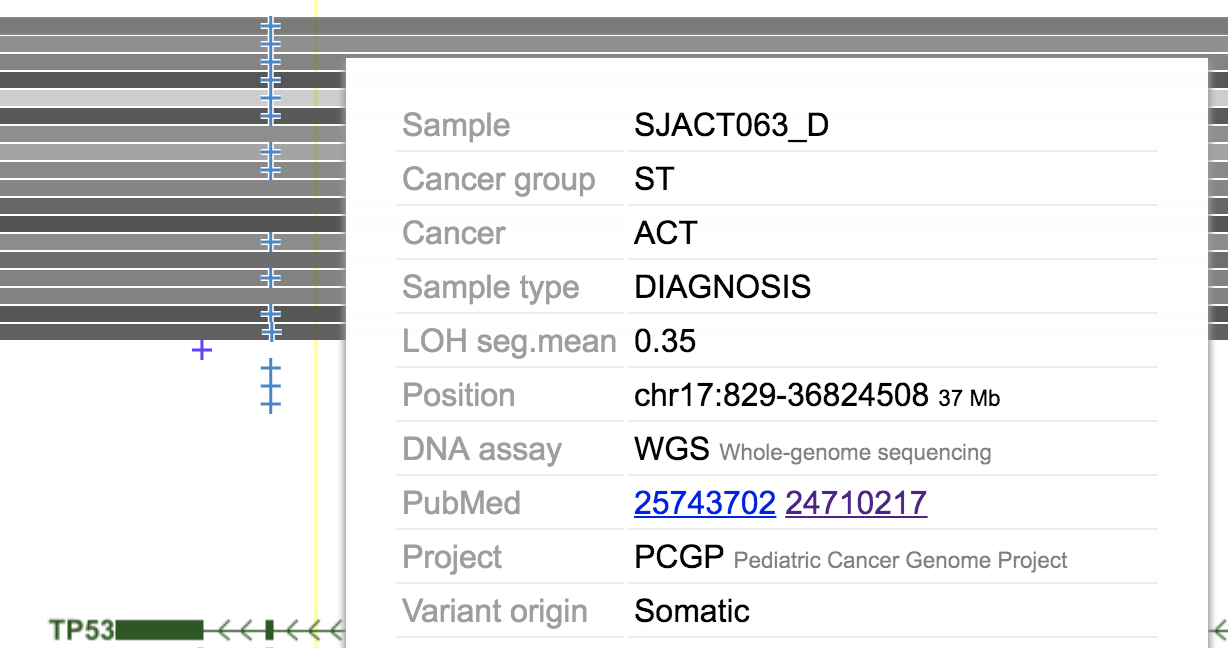The height and width of the screenshot is (648, 1228).
Task: Click the DIAGNOSIS sample type value
Action: pos(723,287)
